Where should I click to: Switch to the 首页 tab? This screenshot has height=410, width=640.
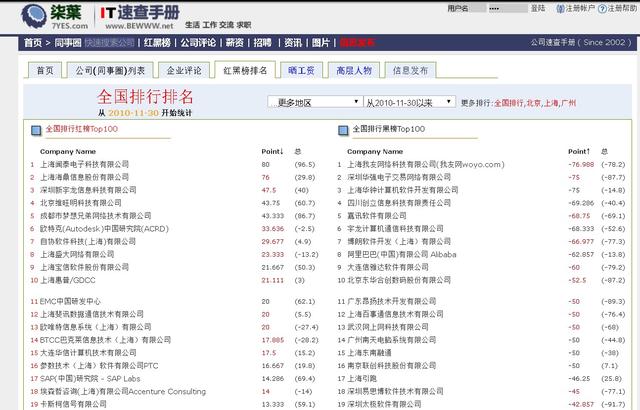(45, 70)
